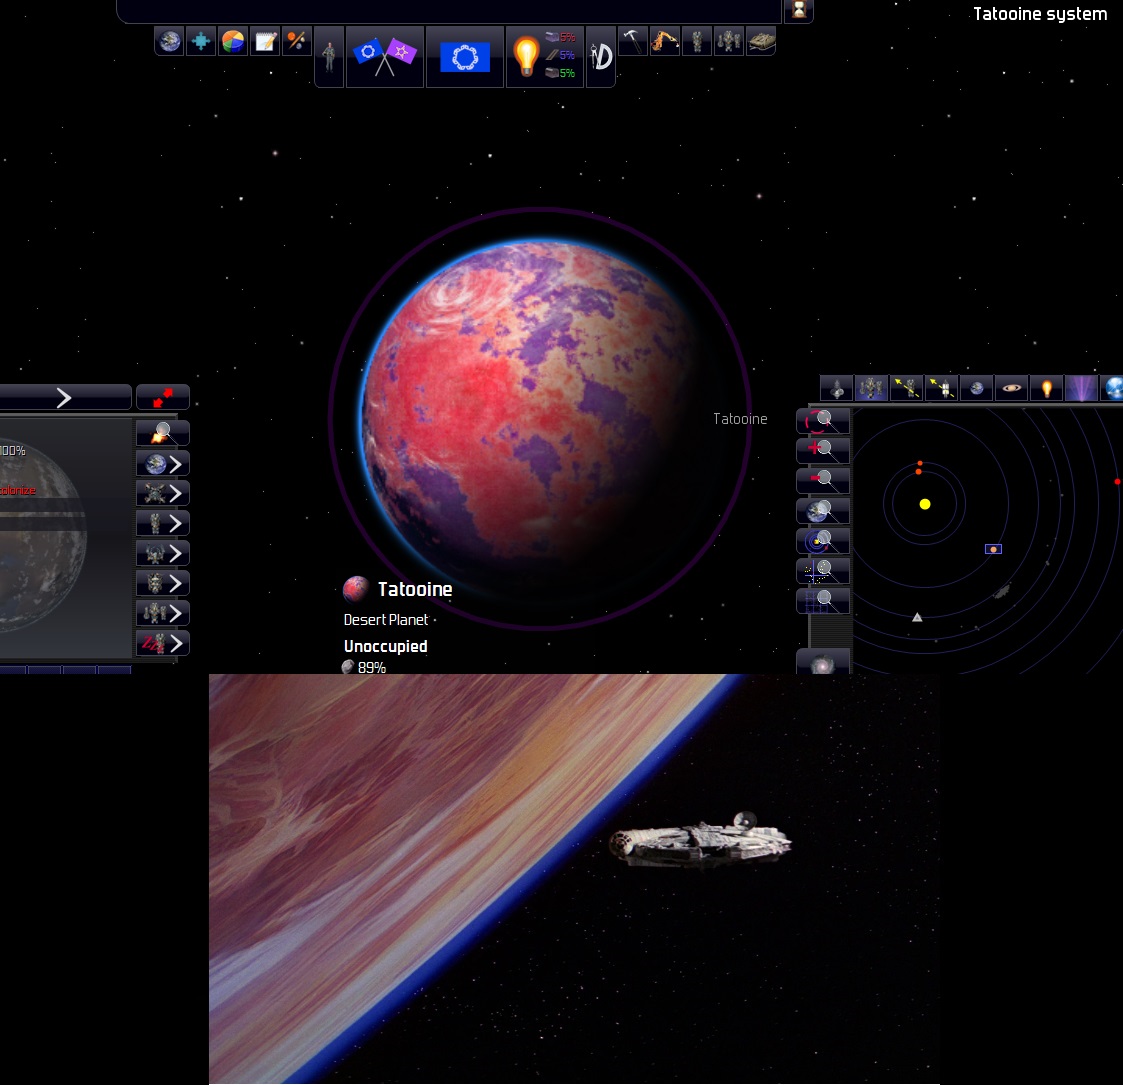Click the orange excavator builder icon

(665, 42)
